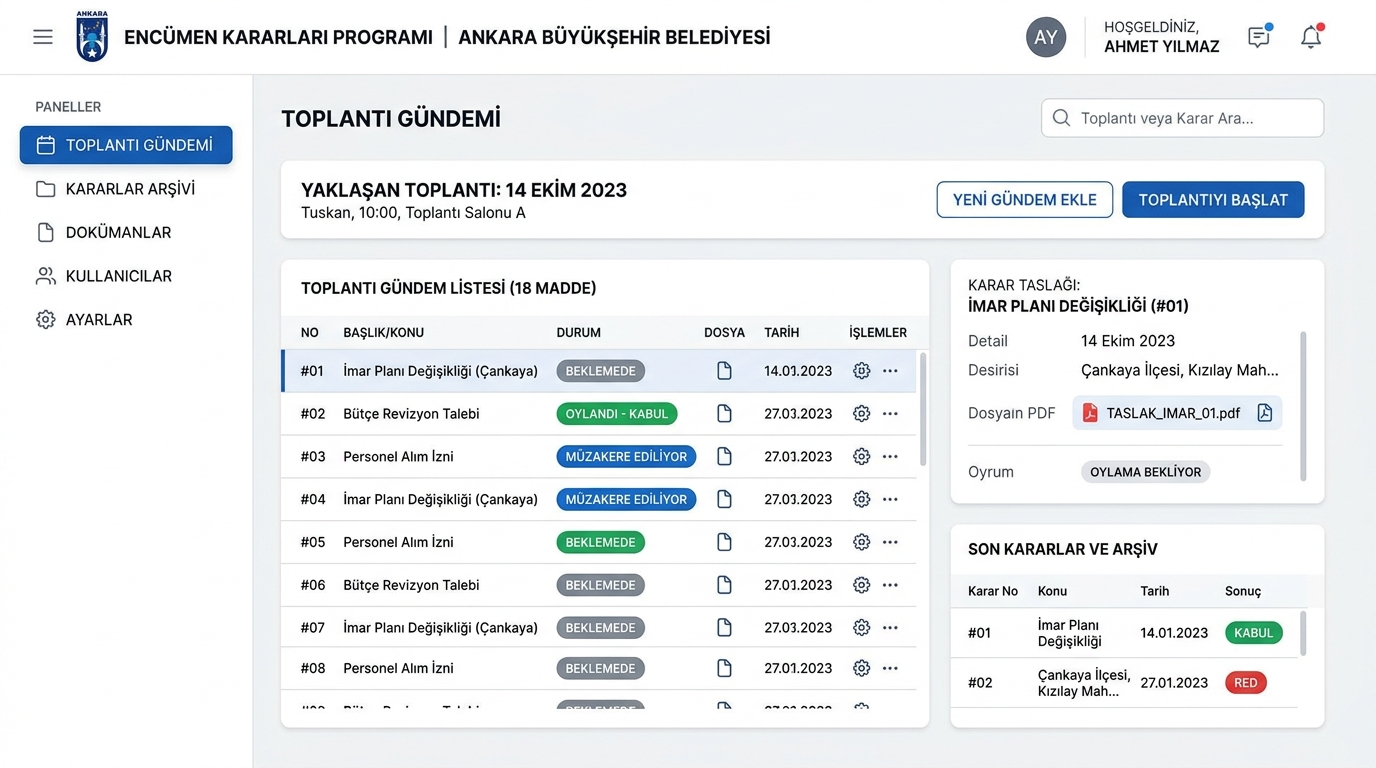Open the AY user avatar
Image resolution: width=1376 pixels, height=768 pixels.
click(1046, 37)
